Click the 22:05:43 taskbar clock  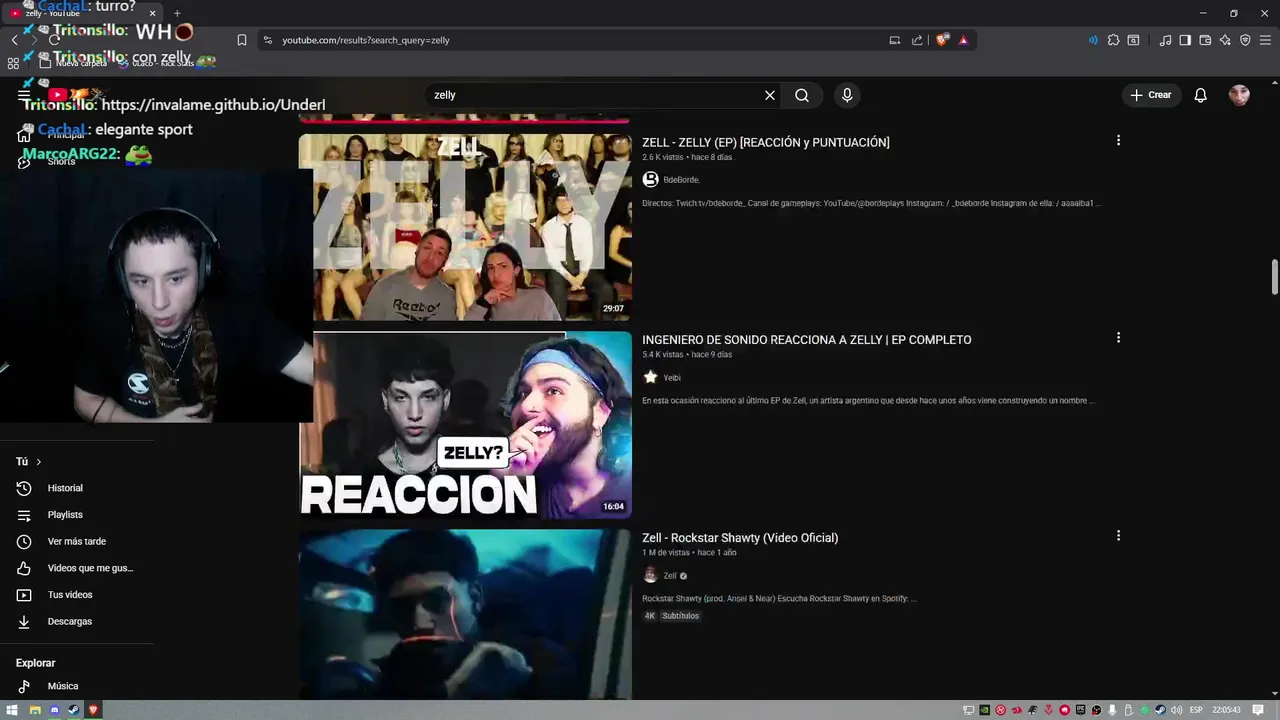1226,710
